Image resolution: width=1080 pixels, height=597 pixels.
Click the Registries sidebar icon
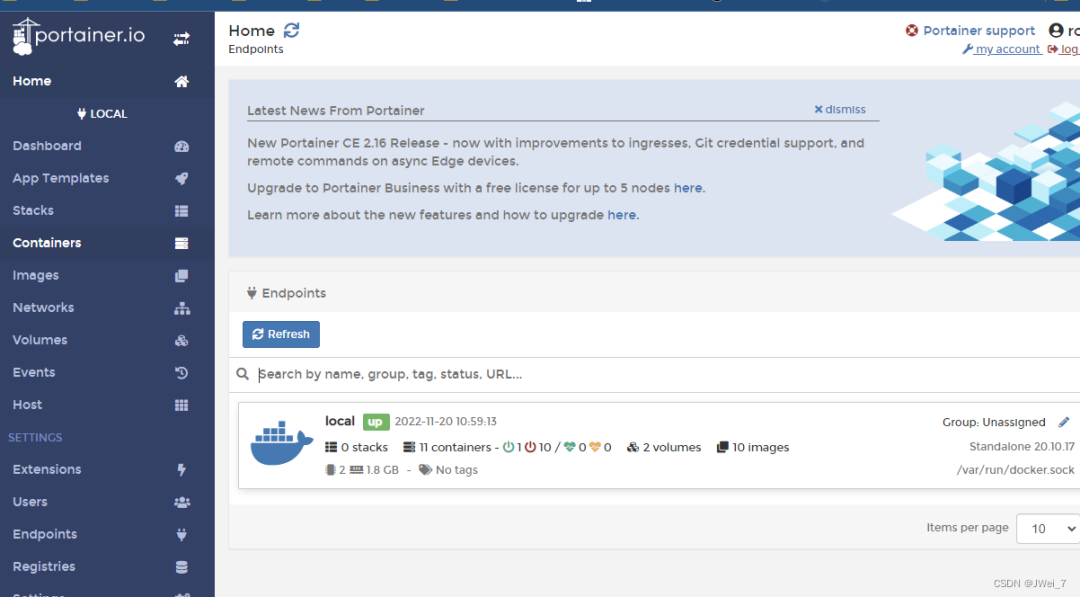click(x=181, y=566)
